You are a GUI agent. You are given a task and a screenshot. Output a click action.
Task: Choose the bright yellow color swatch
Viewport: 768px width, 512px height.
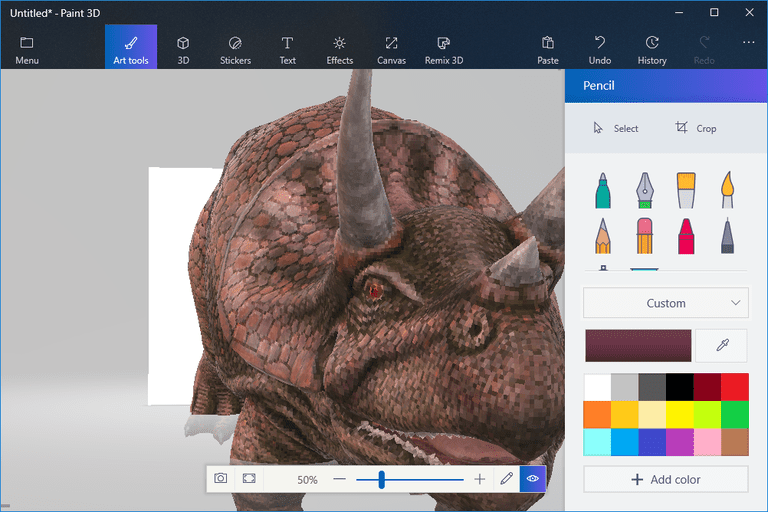(x=680, y=414)
